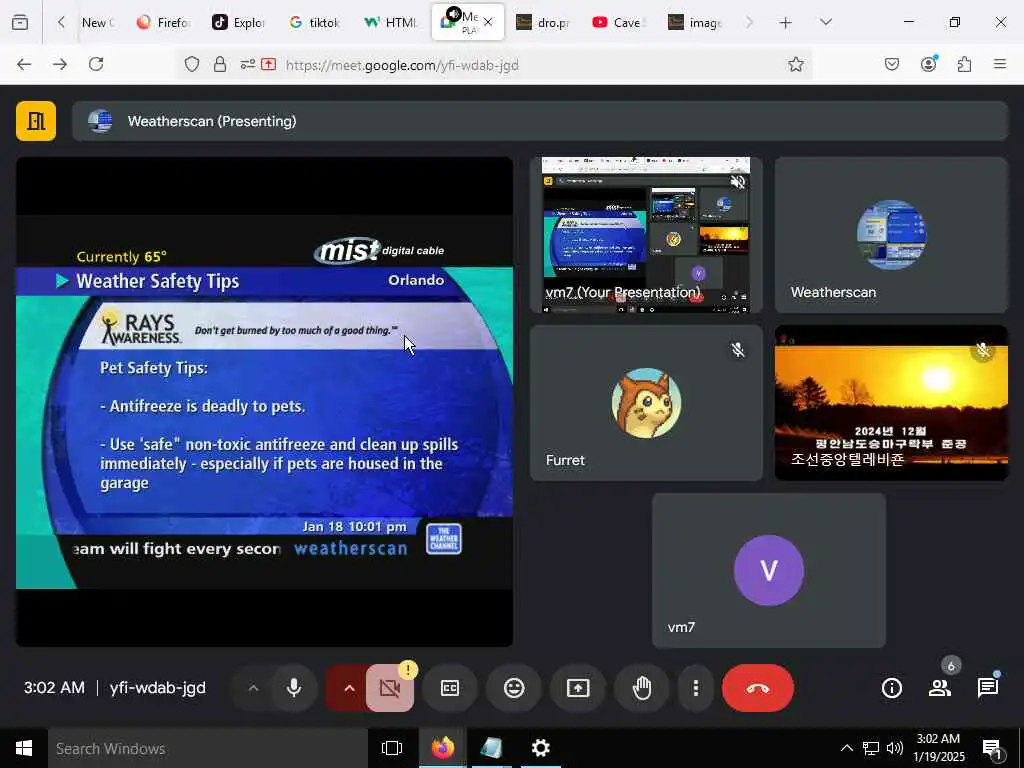Click the muted speaker icon on presentation tile

coord(738,182)
